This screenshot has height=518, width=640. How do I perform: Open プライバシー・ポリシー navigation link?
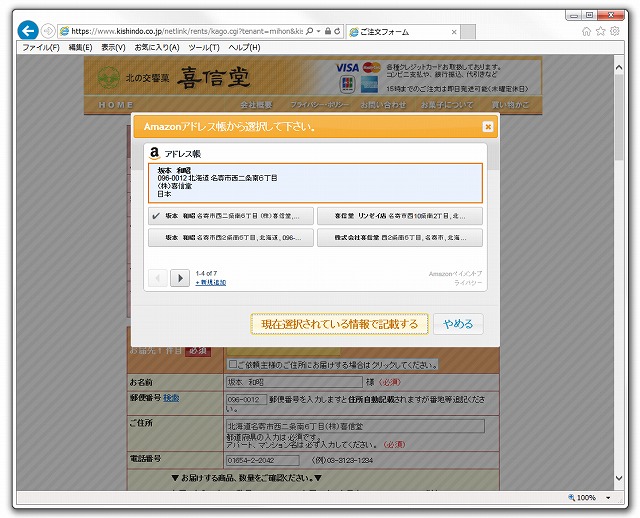tap(320, 105)
